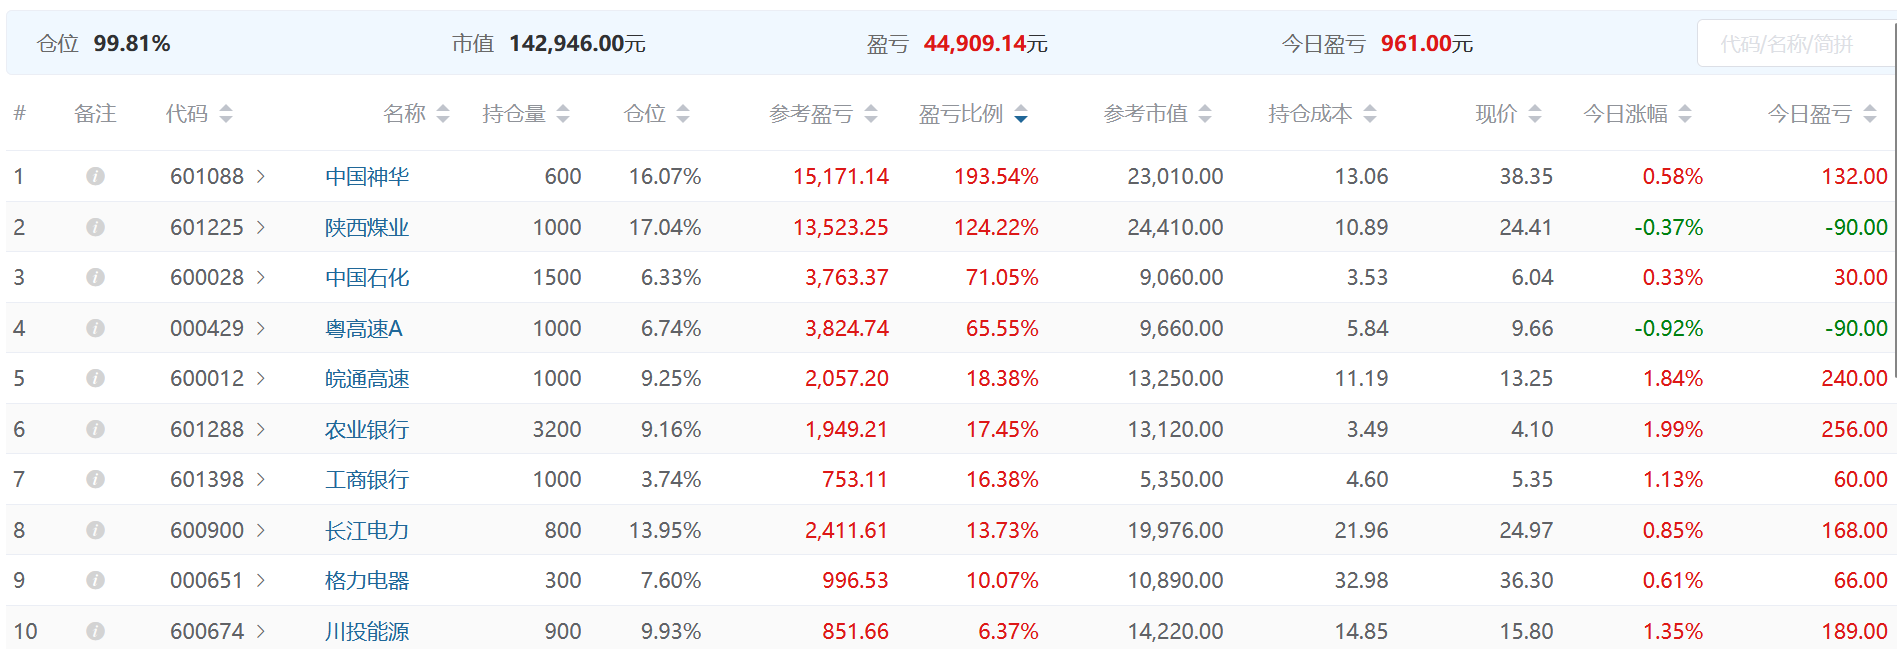Open the note info icon for 中国神华

(x=95, y=177)
